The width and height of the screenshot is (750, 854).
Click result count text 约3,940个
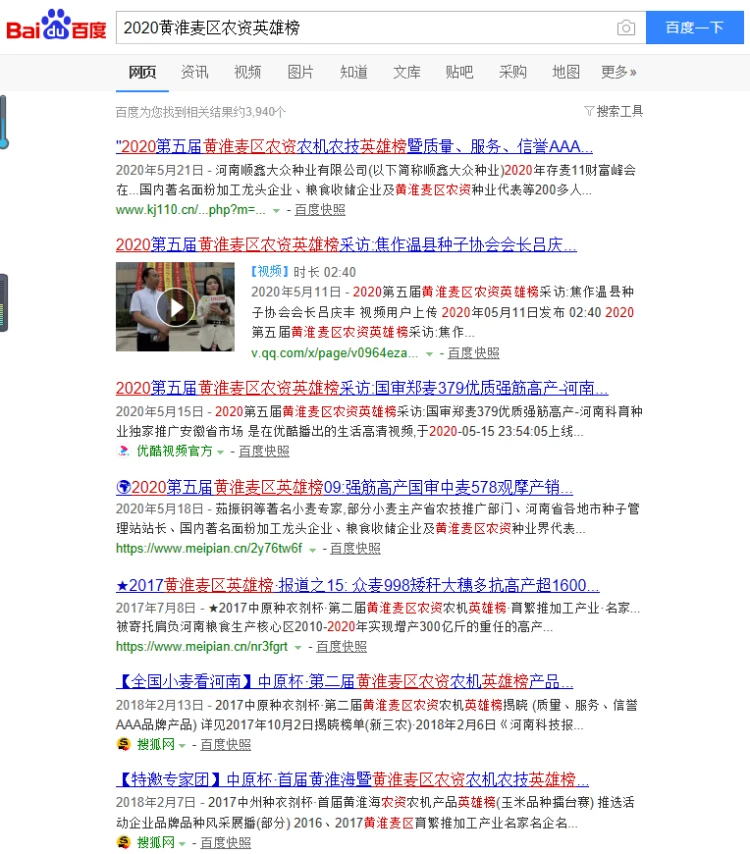[x=259, y=112]
